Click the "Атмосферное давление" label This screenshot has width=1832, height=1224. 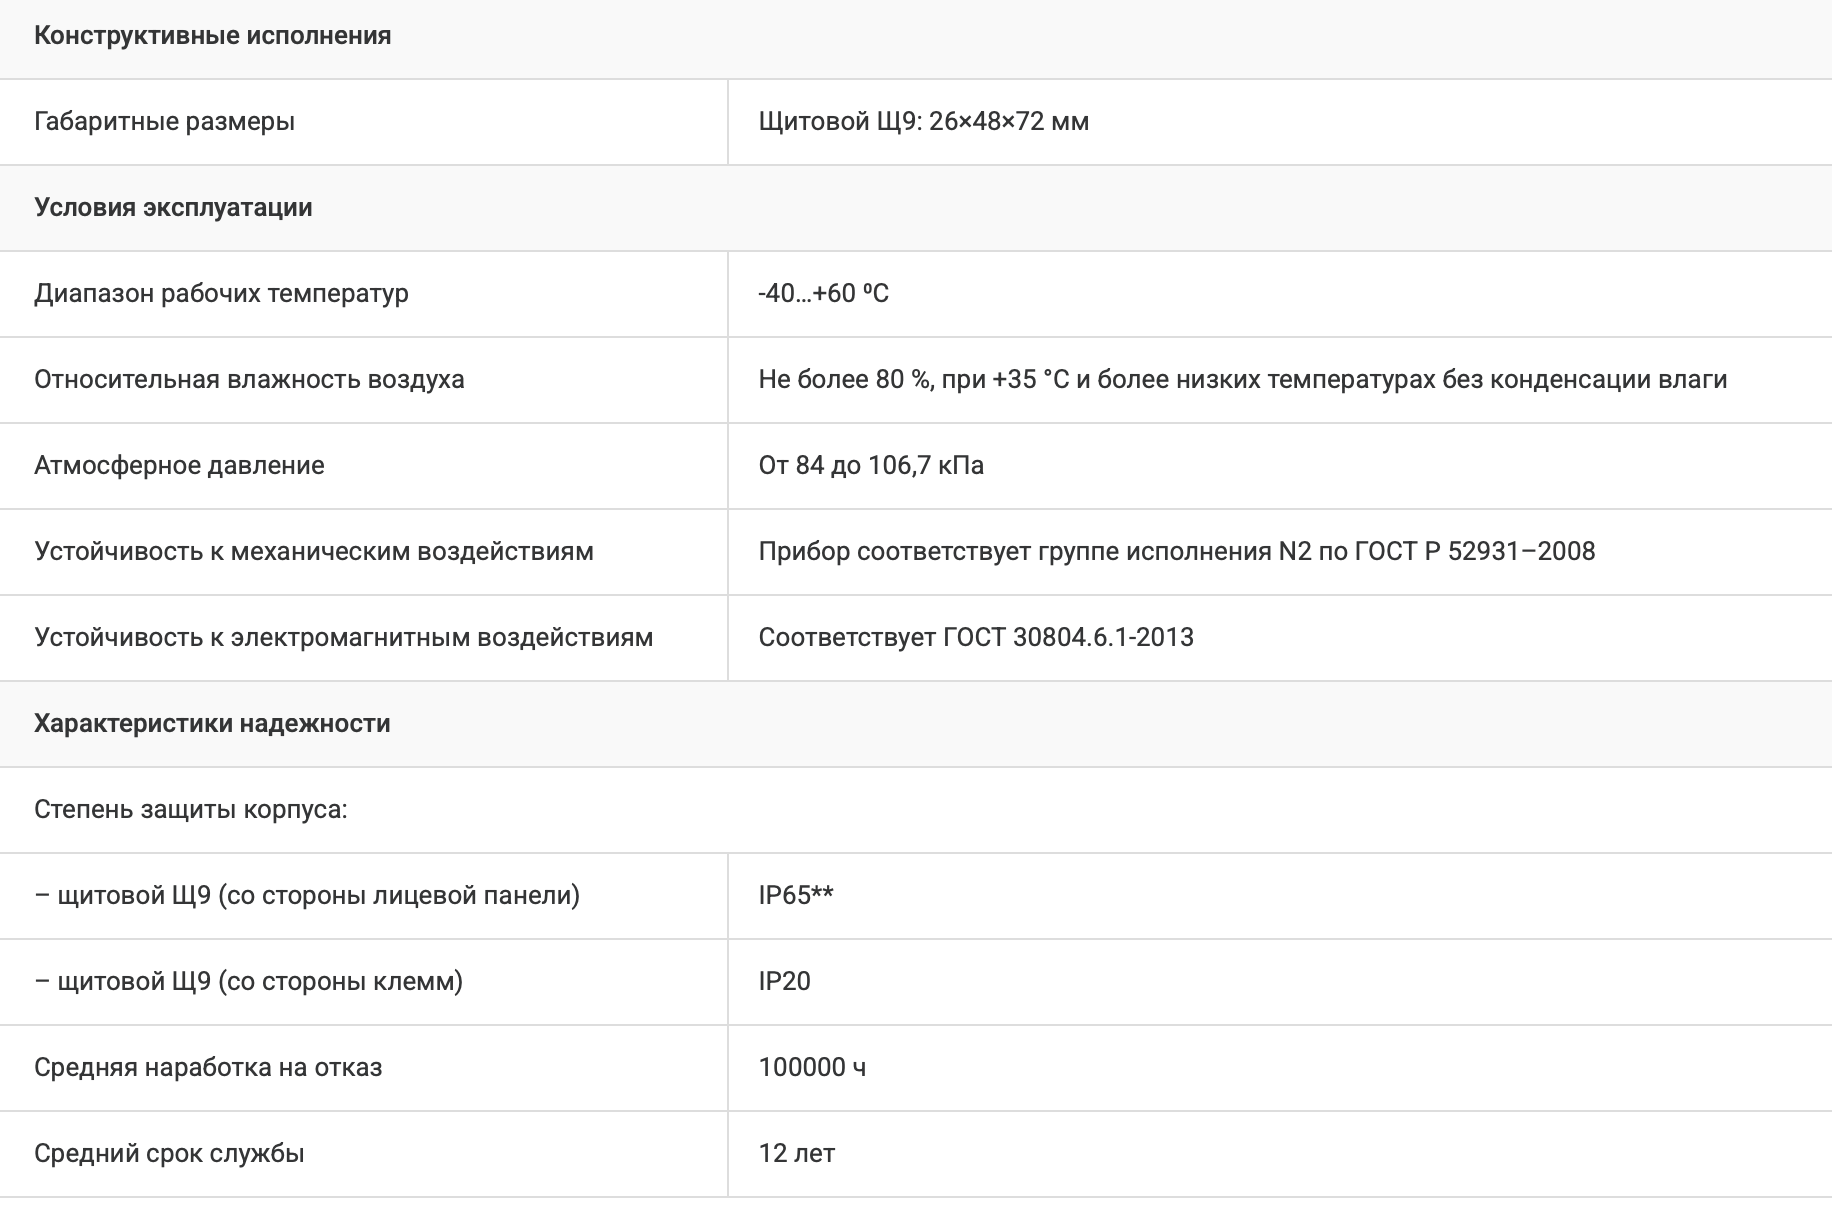[179, 466]
